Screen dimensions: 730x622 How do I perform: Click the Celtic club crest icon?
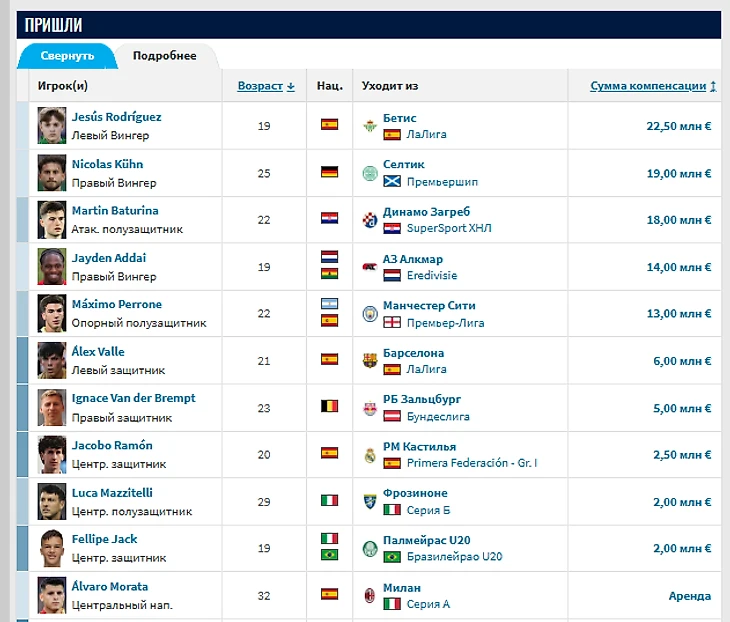pos(370,173)
